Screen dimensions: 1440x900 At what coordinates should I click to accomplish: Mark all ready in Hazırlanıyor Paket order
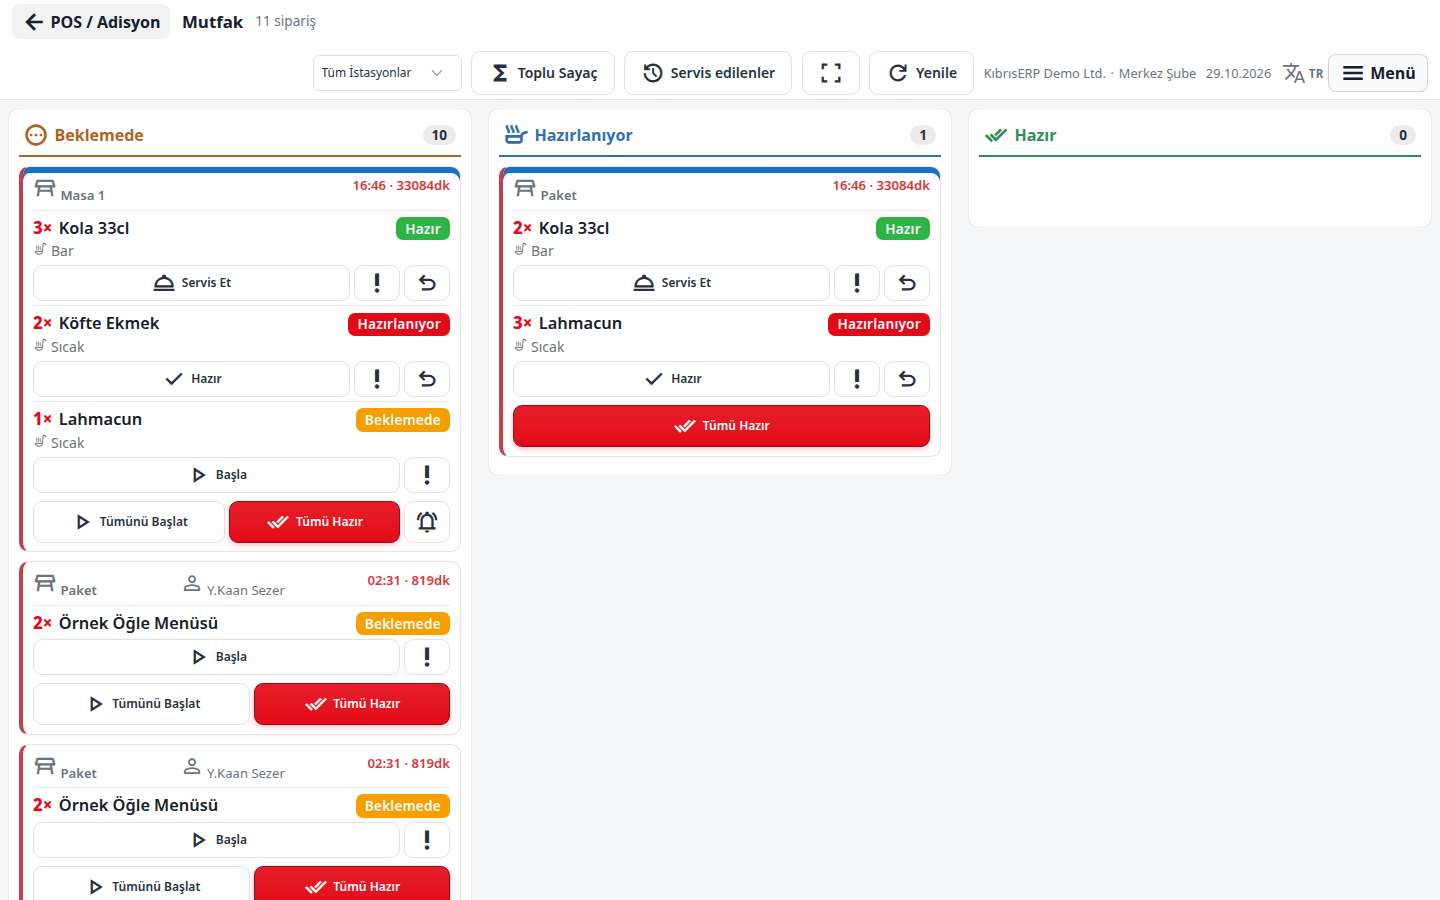[x=721, y=426]
